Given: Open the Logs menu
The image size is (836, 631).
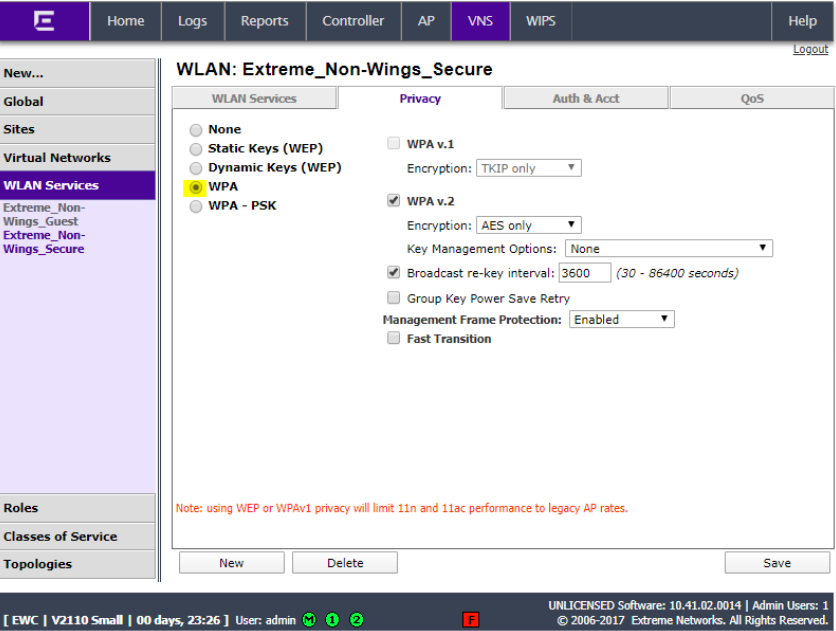Looking at the screenshot, I should (192, 21).
